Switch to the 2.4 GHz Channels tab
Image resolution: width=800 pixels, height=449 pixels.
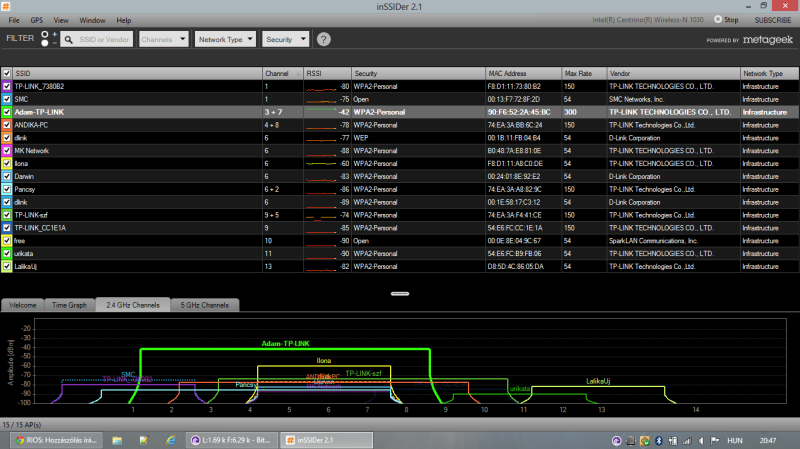[x=133, y=305]
